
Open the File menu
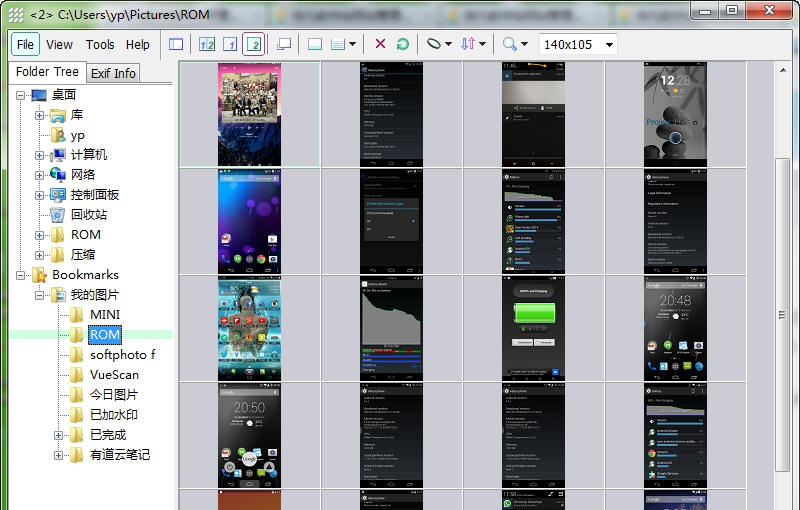click(x=25, y=44)
